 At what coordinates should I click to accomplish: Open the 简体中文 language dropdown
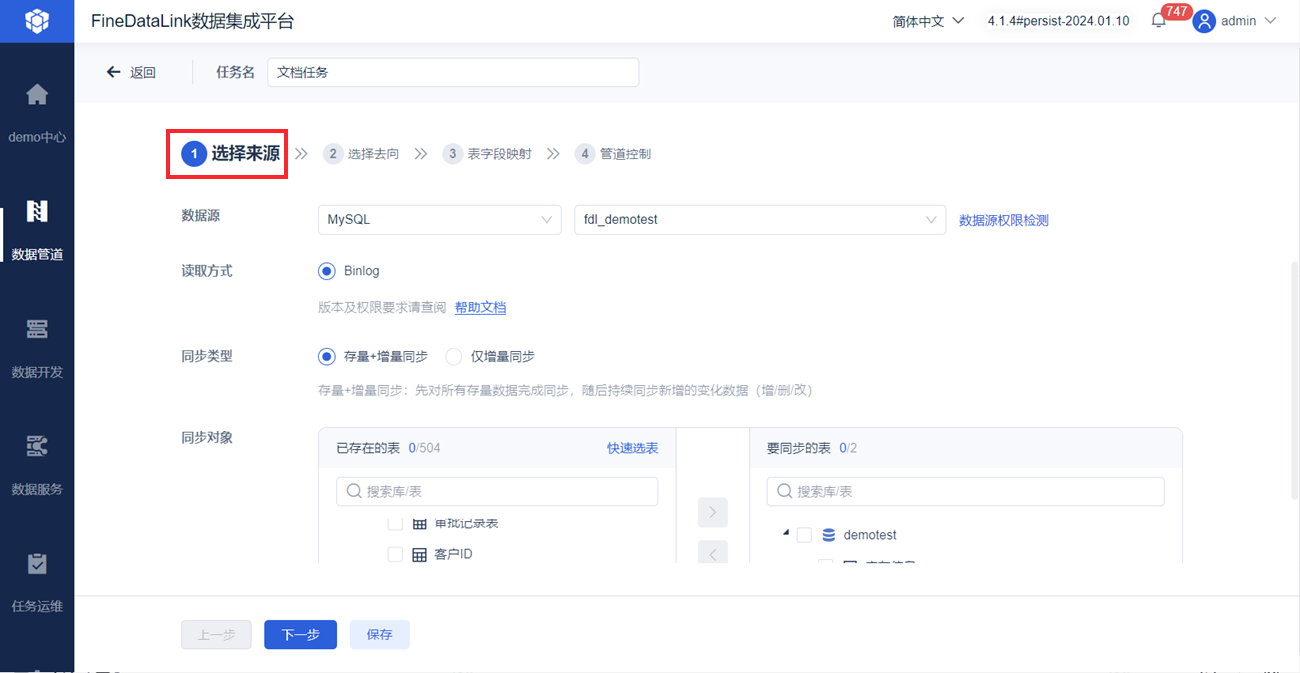(x=928, y=21)
